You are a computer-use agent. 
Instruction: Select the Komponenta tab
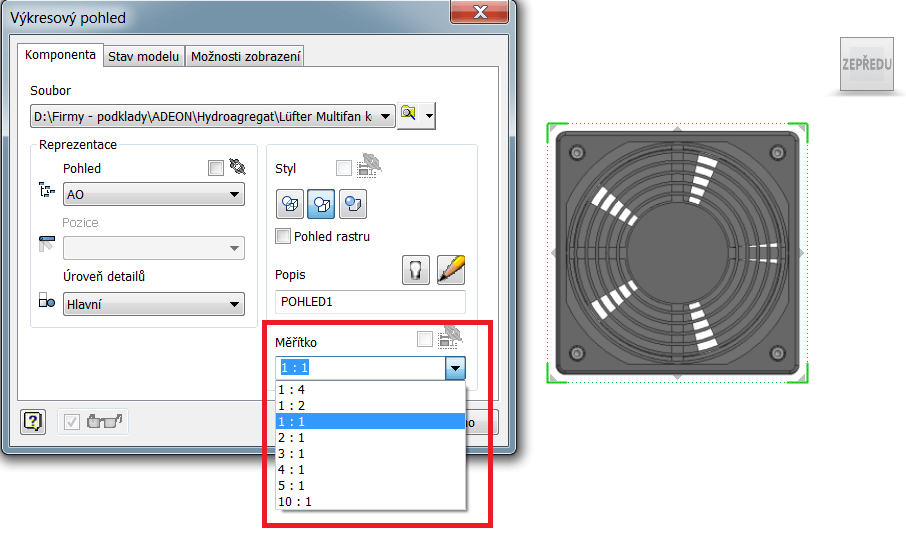tap(60, 55)
